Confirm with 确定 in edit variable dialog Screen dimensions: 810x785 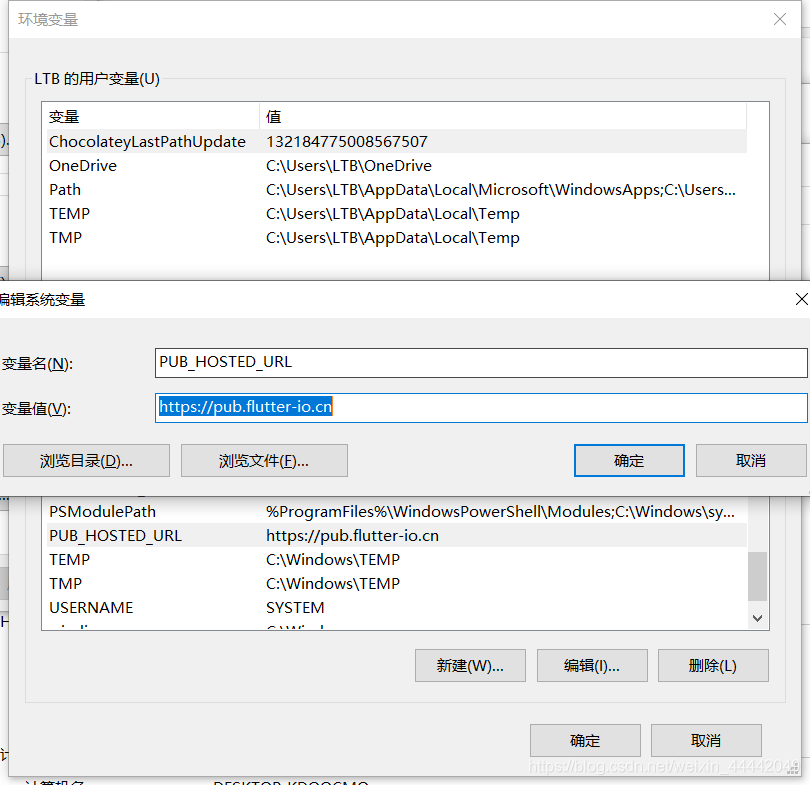(x=629, y=461)
